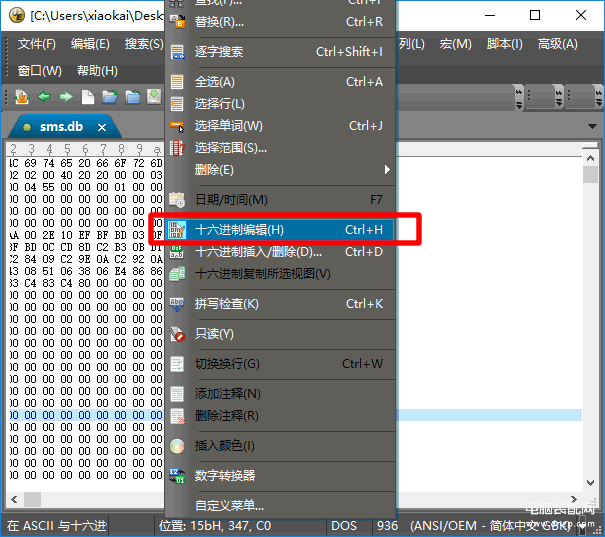
Task: Click the Spell Check (拼写检查) icon
Action: (177, 304)
